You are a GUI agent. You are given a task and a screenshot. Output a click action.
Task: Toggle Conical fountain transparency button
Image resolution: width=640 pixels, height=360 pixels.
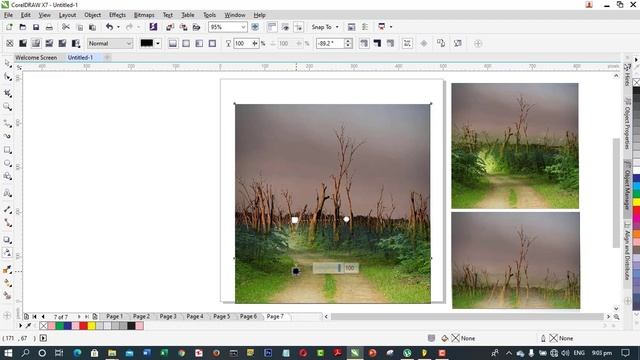point(199,43)
